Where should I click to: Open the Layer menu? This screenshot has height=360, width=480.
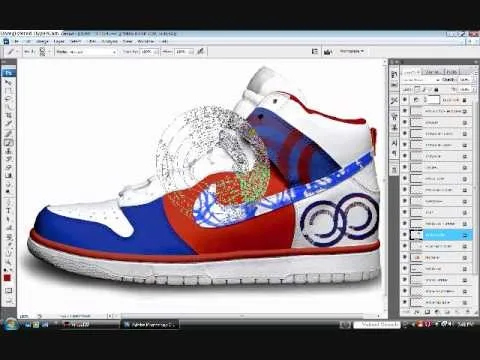pos(59,41)
